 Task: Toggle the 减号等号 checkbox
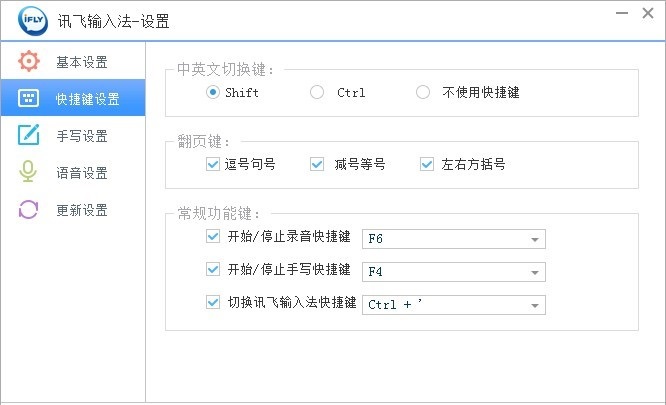pos(317,164)
